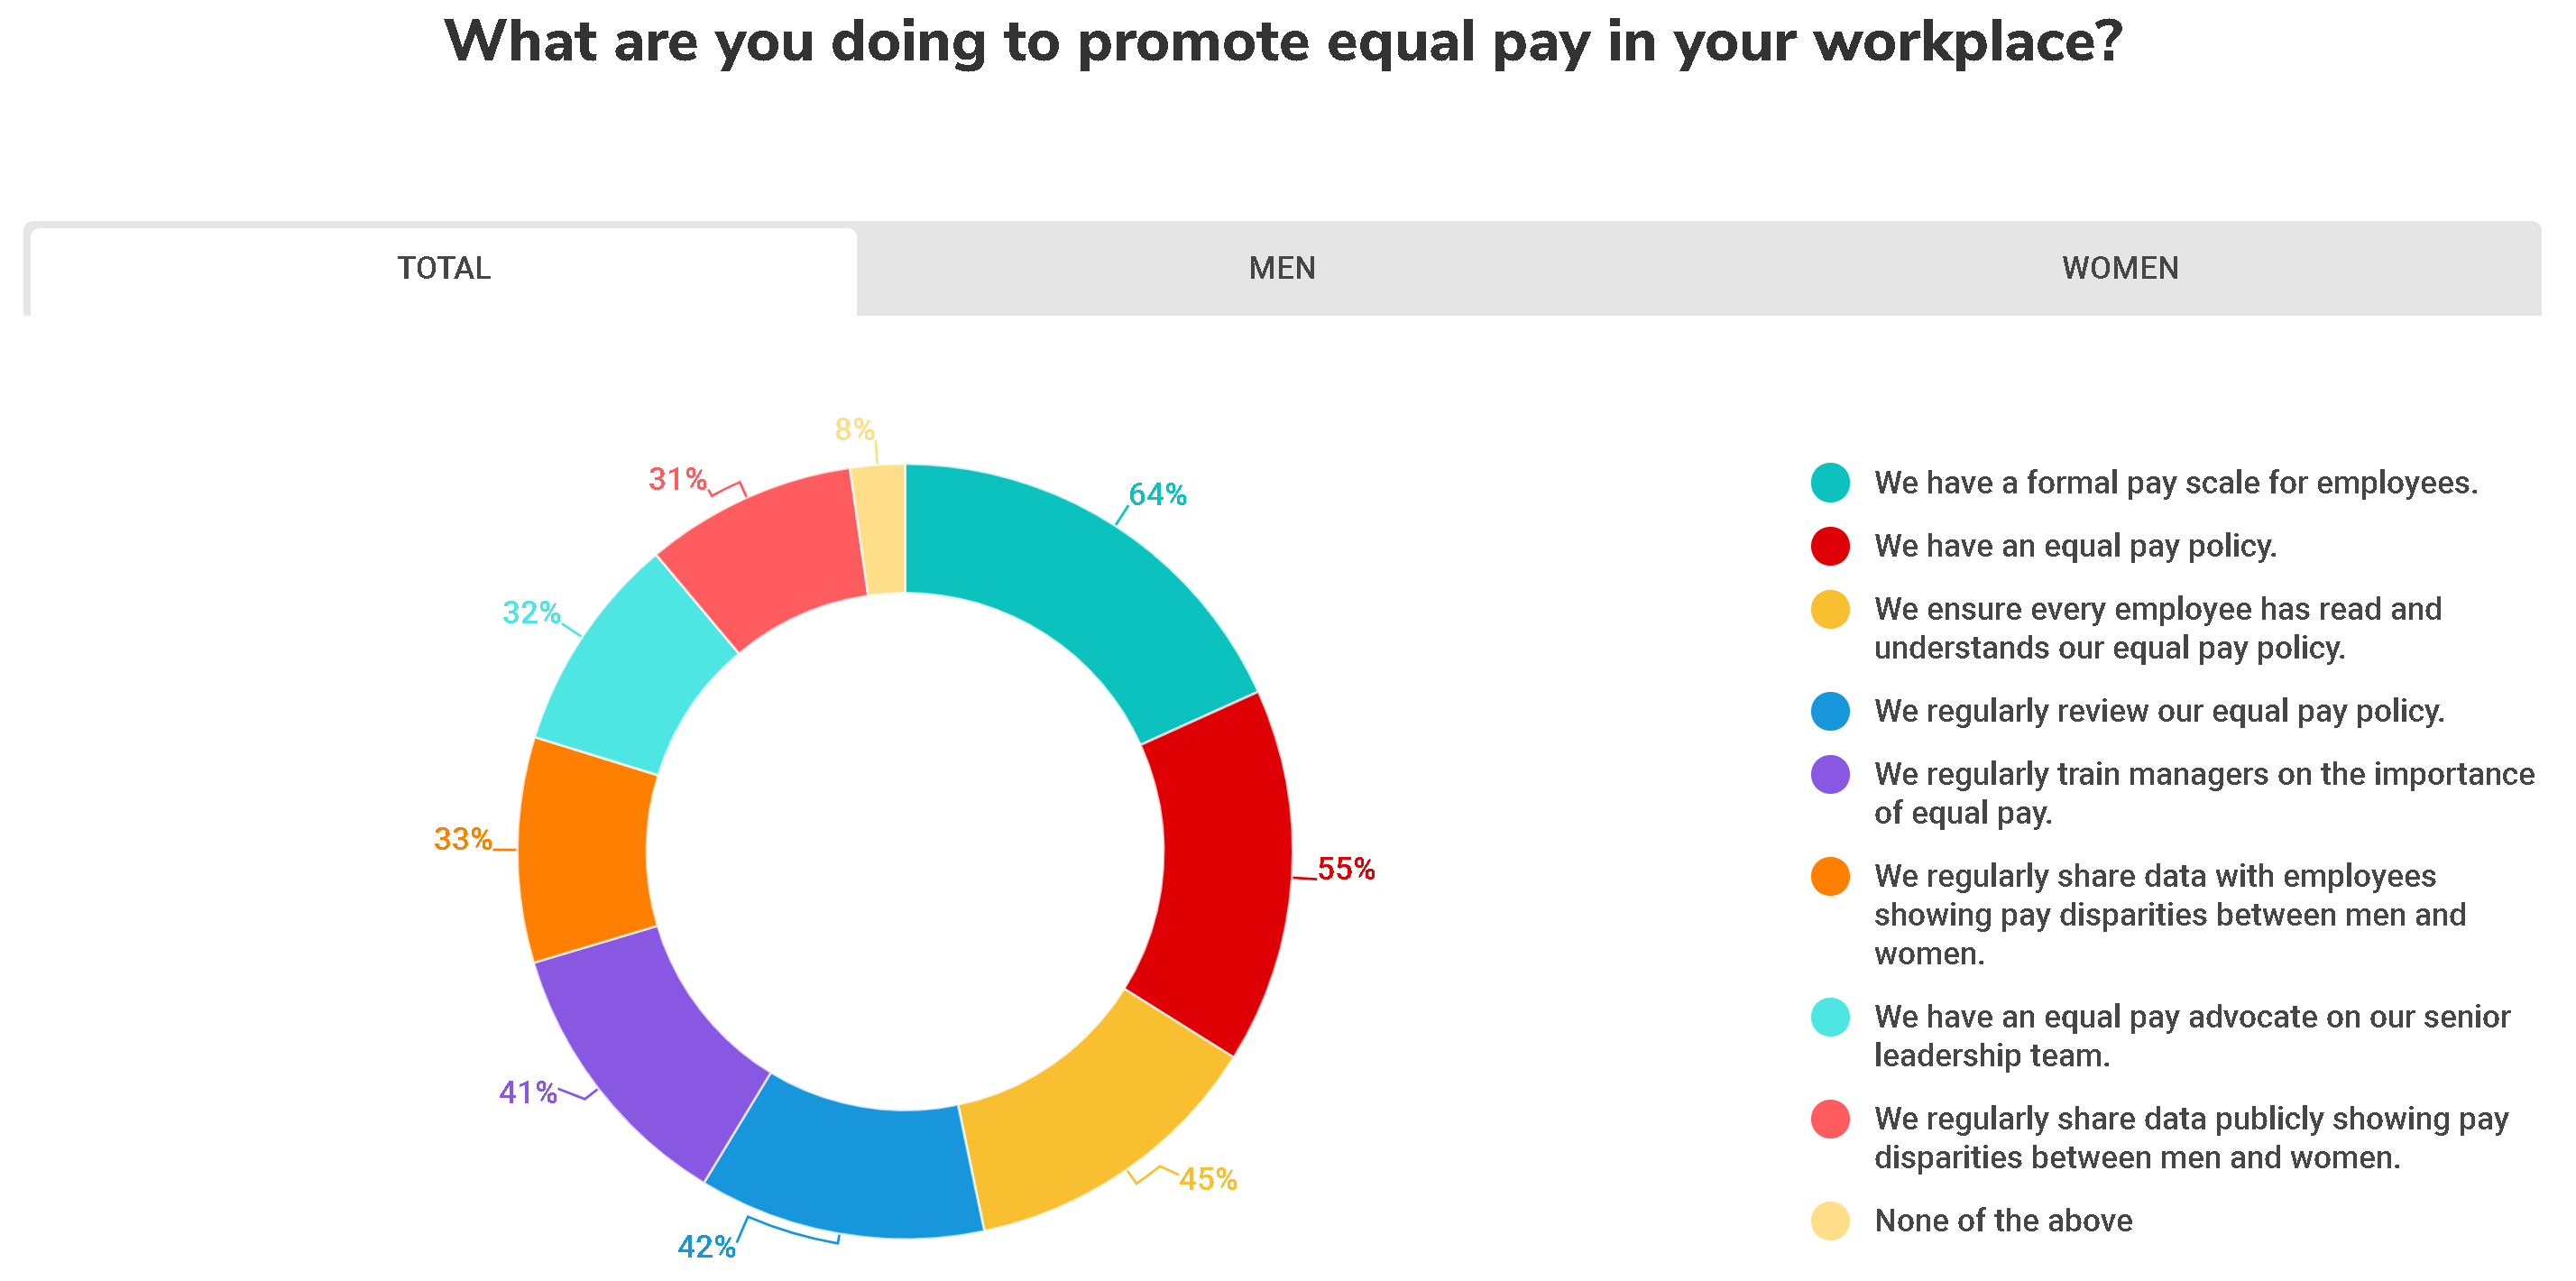This screenshot has width=2576, height=1281.
Task: Click the purple train managers legend dot
Action: (x=1829, y=774)
